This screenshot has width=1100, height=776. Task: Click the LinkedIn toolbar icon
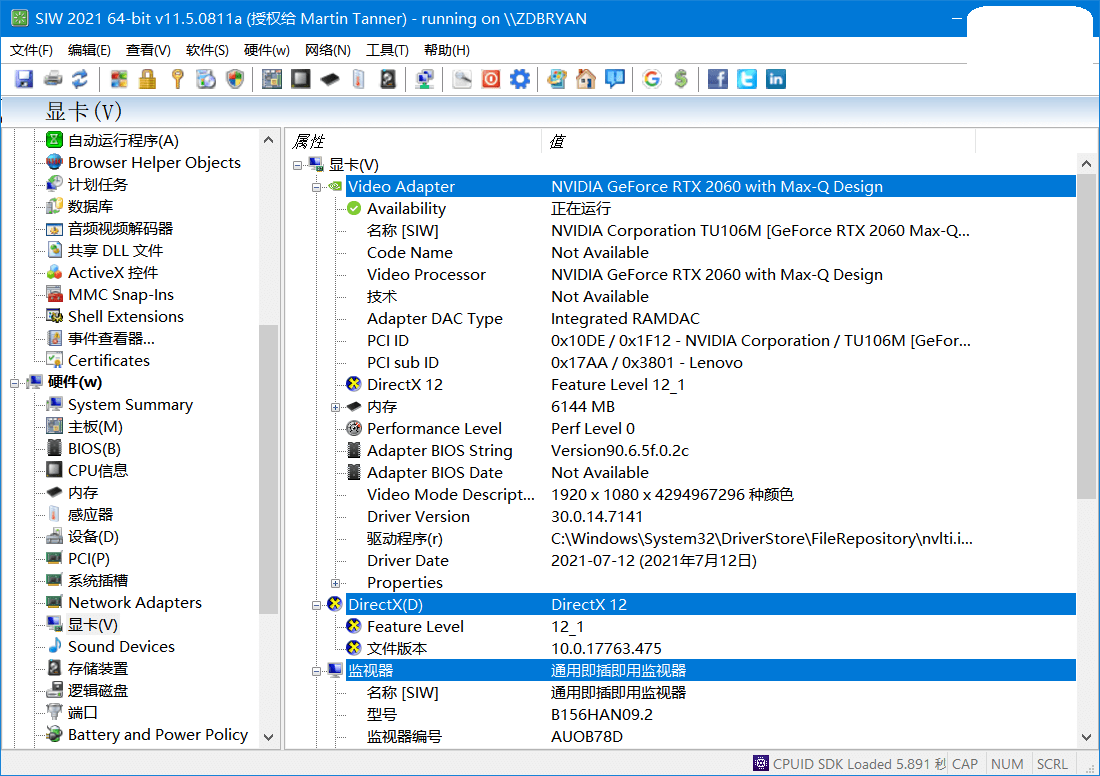click(x=776, y=79)
